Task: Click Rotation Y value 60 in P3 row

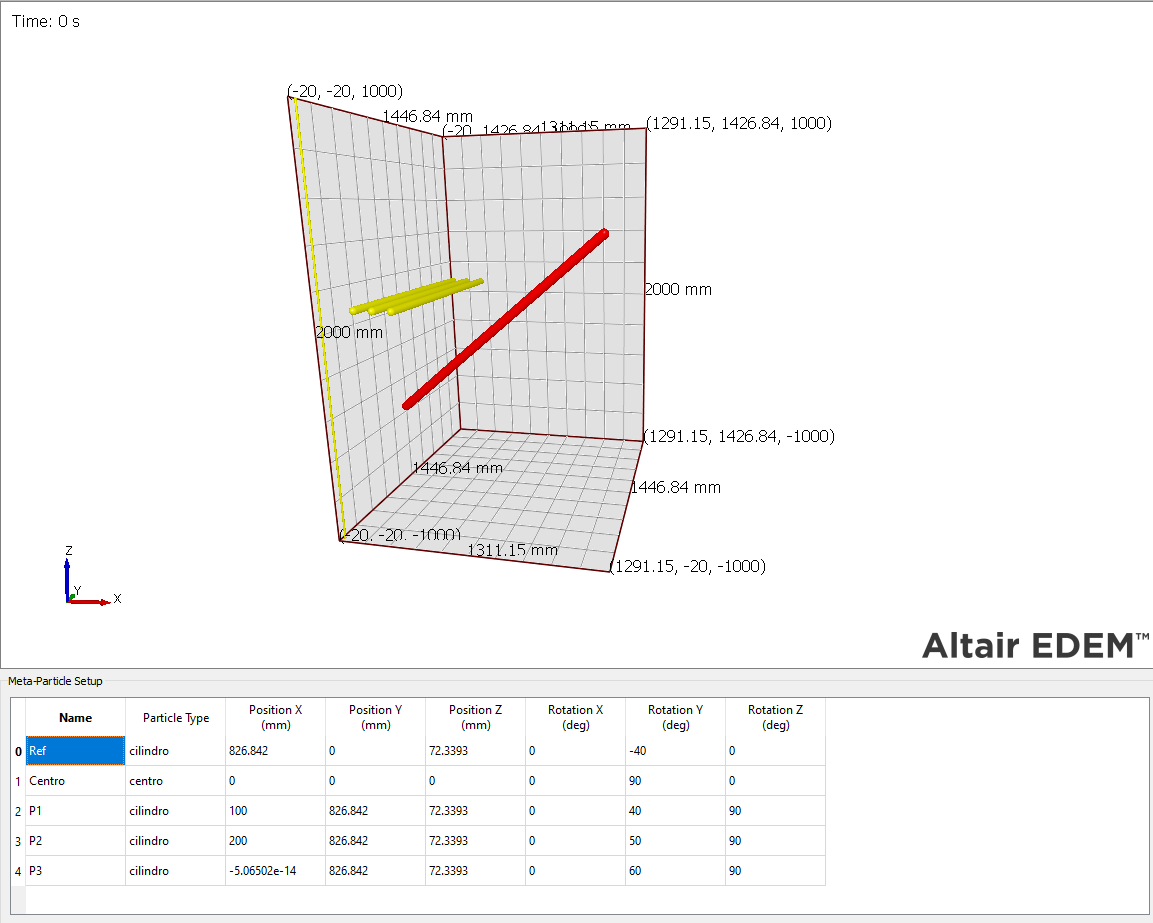Action: (676, 871)
